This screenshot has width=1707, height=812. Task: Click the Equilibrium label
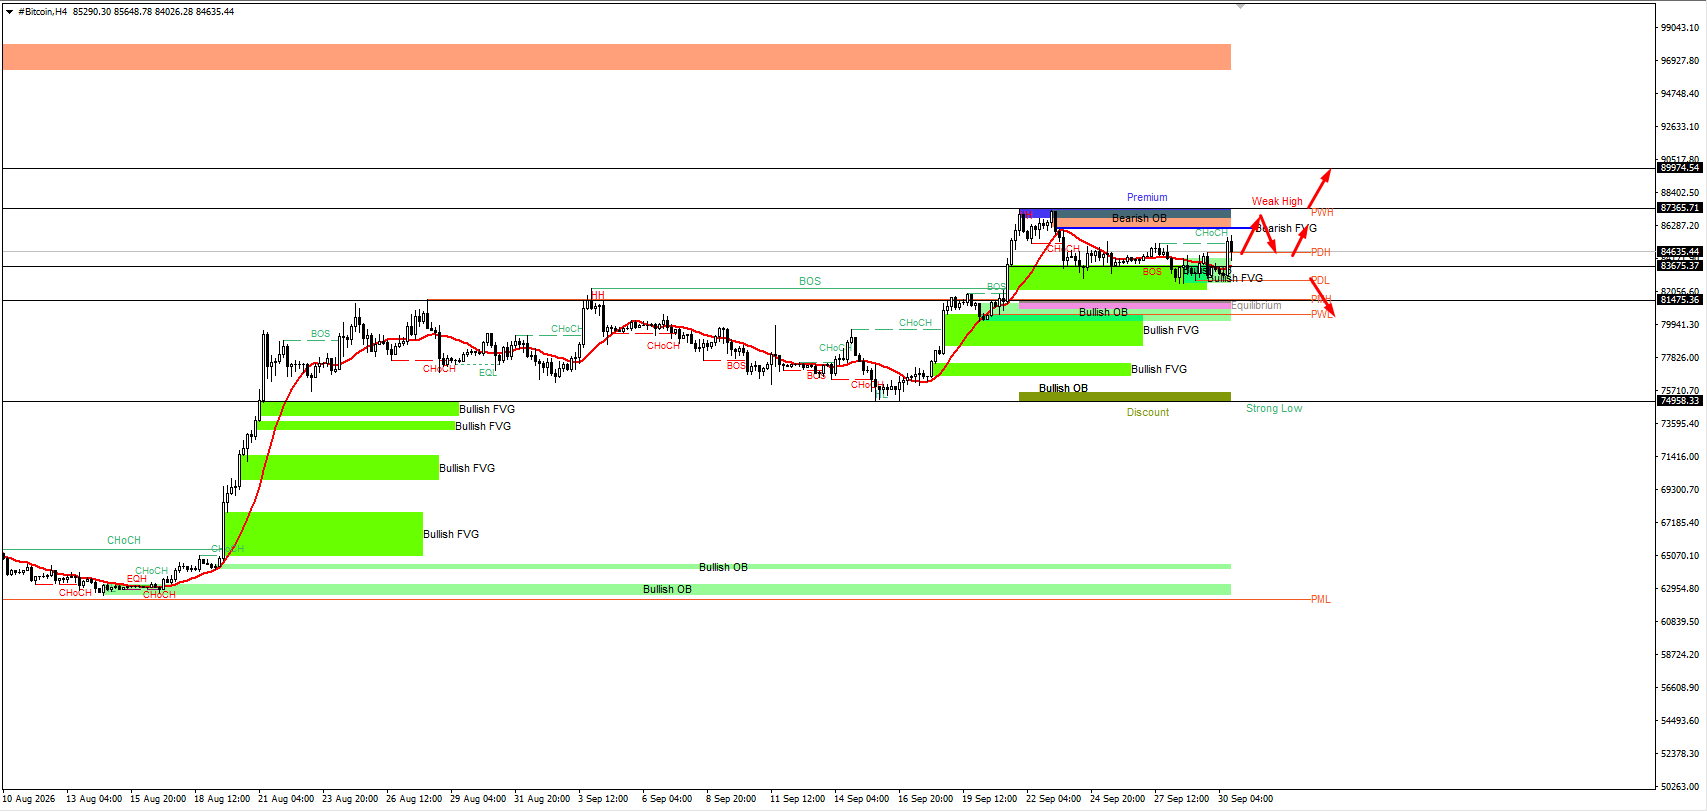[x=1256, y=306]
